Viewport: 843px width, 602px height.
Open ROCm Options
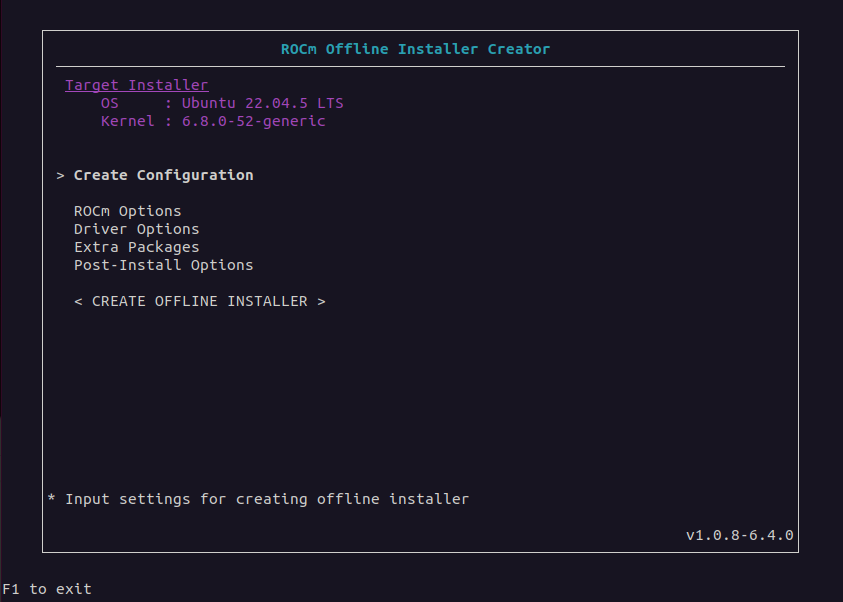[x=127, y=211]
